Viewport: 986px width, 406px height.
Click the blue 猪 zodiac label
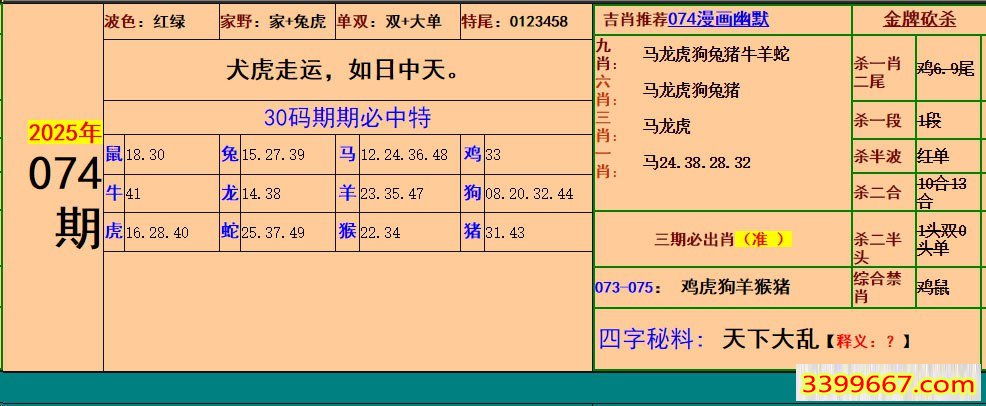(472, 231)
